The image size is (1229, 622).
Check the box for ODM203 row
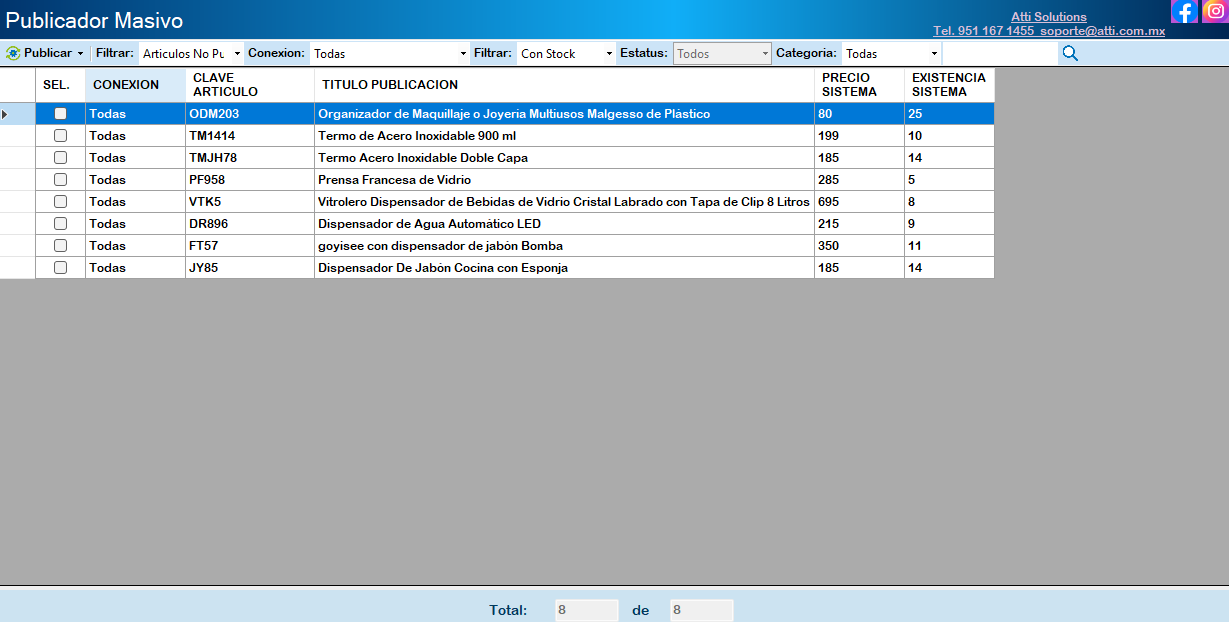60,114
